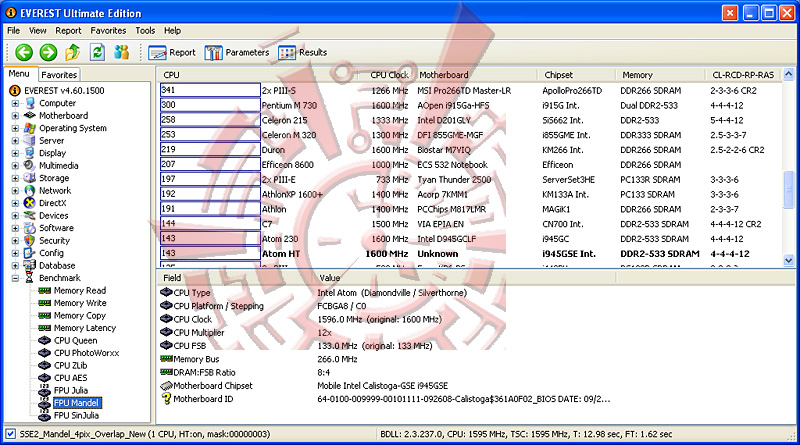Open the Memory Read benchmark
The height and width of the screenshot is (445, 800).
pyautogui.click(x=80, y=290)
